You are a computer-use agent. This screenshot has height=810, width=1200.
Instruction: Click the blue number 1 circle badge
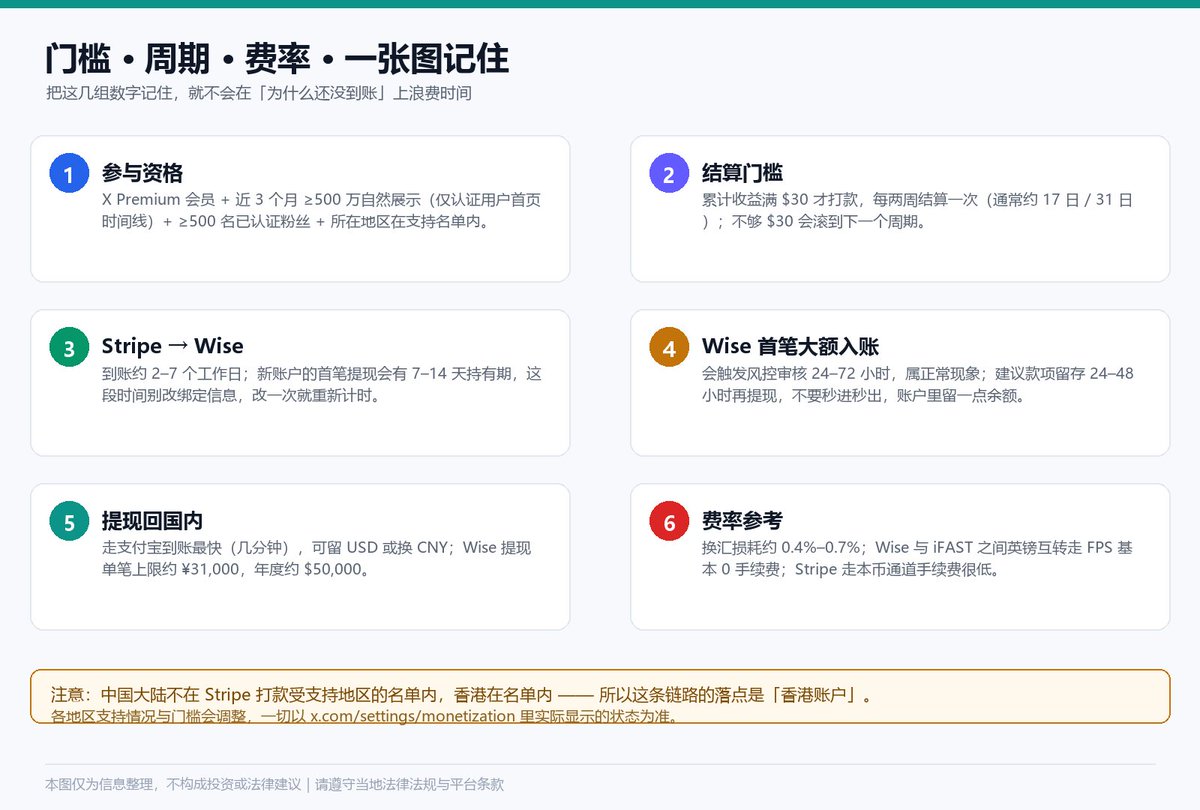click(69, 174)
